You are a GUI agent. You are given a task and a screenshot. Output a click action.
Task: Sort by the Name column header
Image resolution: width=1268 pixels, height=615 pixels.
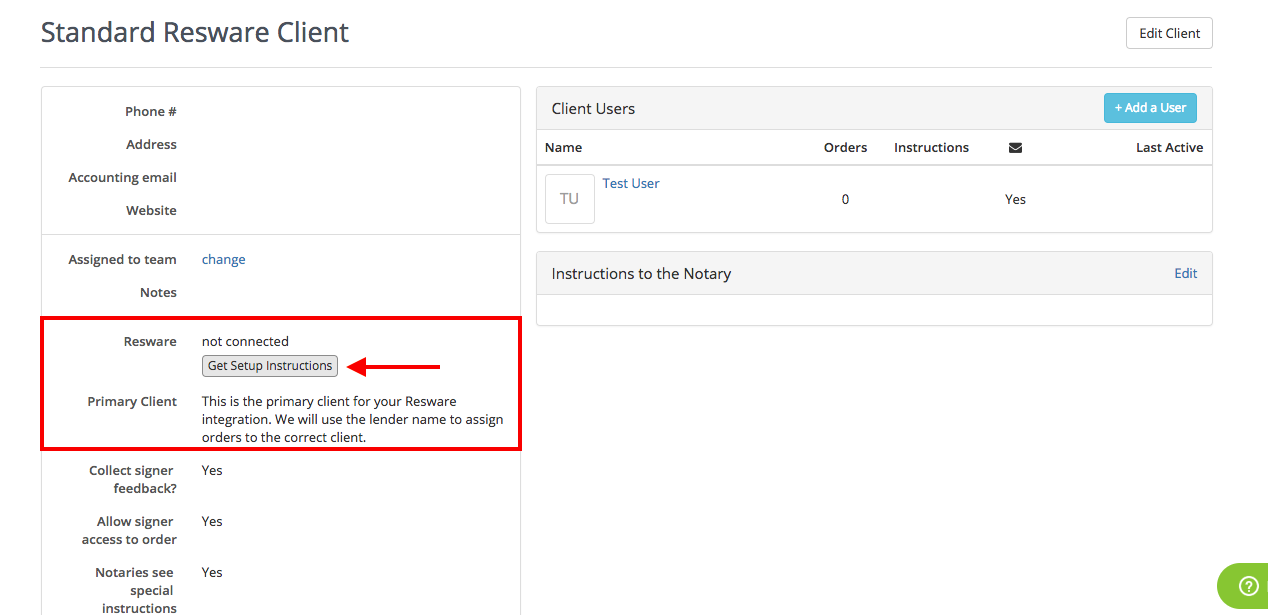563,147
